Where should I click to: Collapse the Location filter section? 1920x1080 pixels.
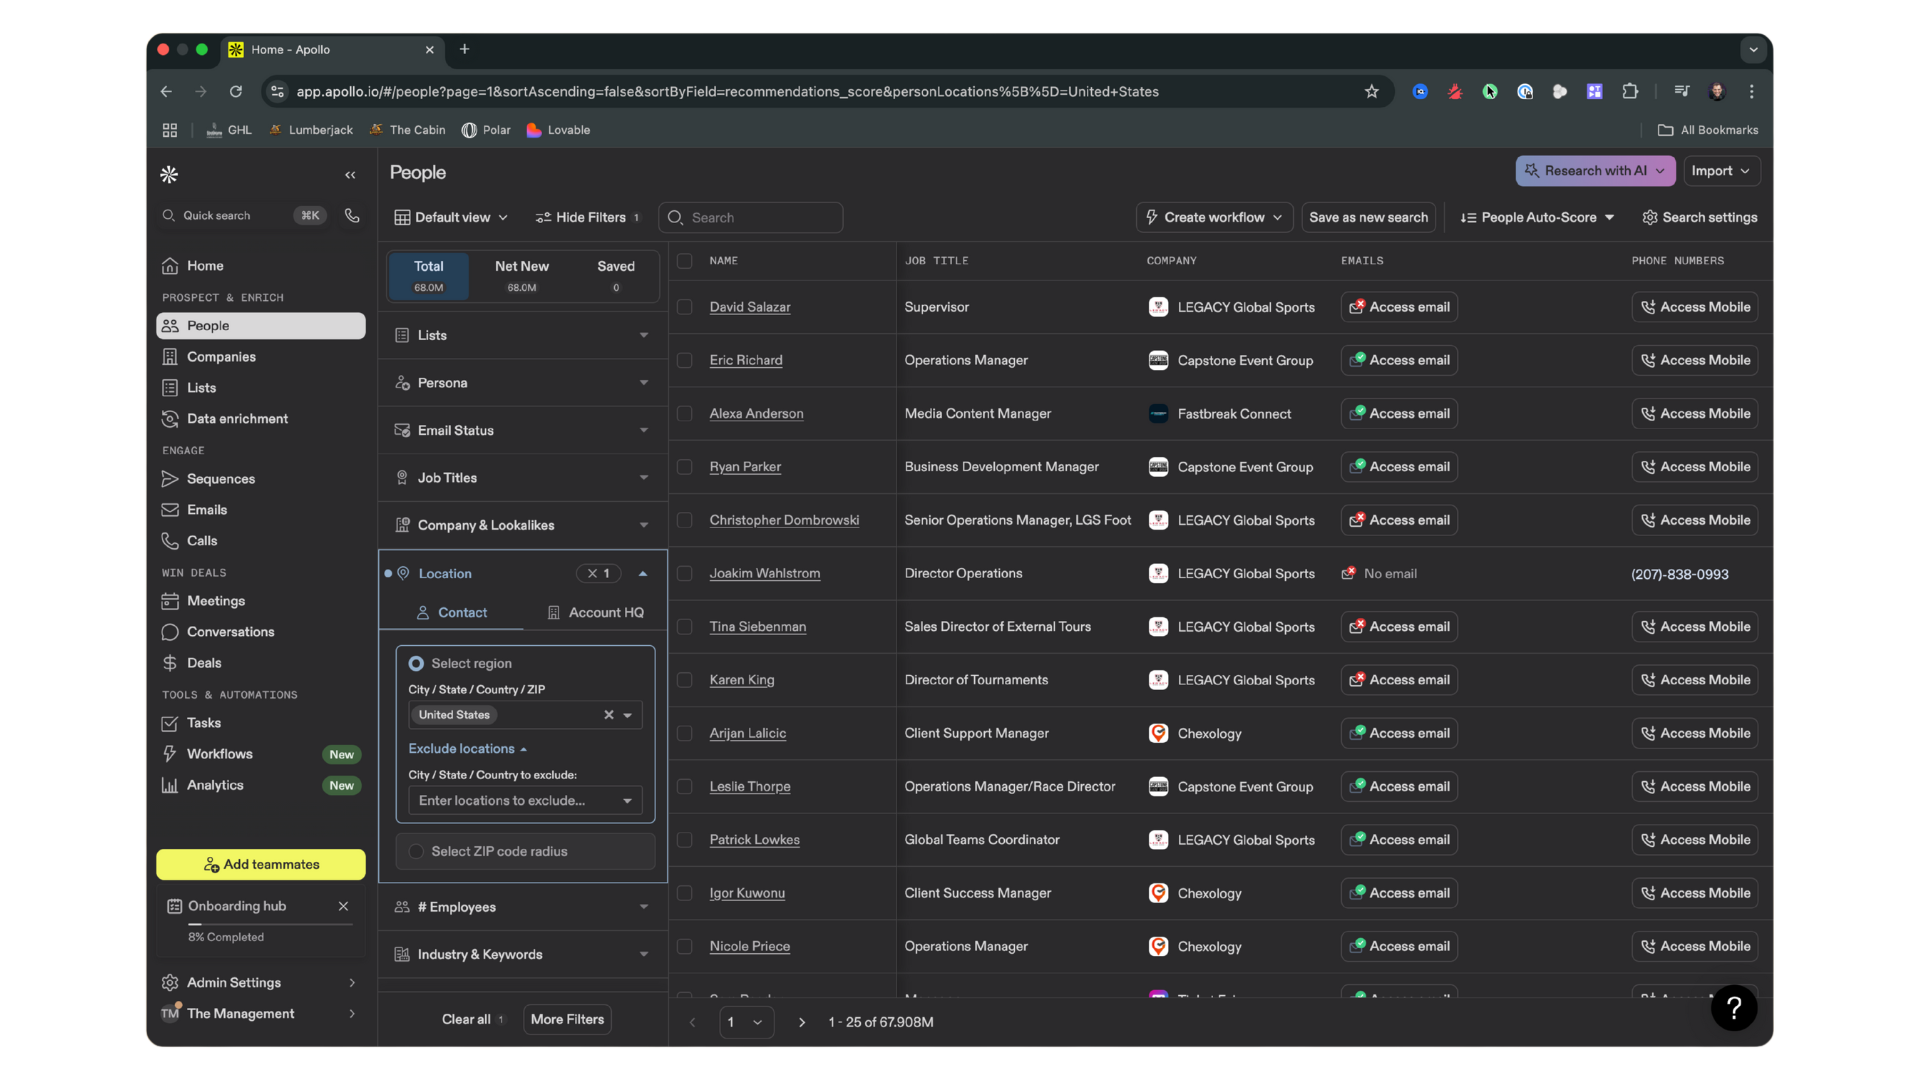[x=643, y=573]
